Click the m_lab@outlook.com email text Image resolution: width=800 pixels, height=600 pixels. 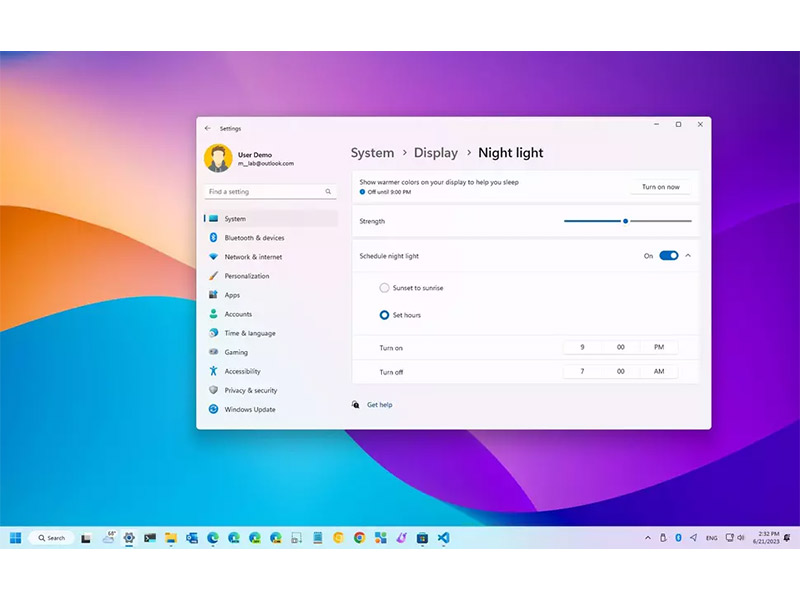[x=266, y=163]
